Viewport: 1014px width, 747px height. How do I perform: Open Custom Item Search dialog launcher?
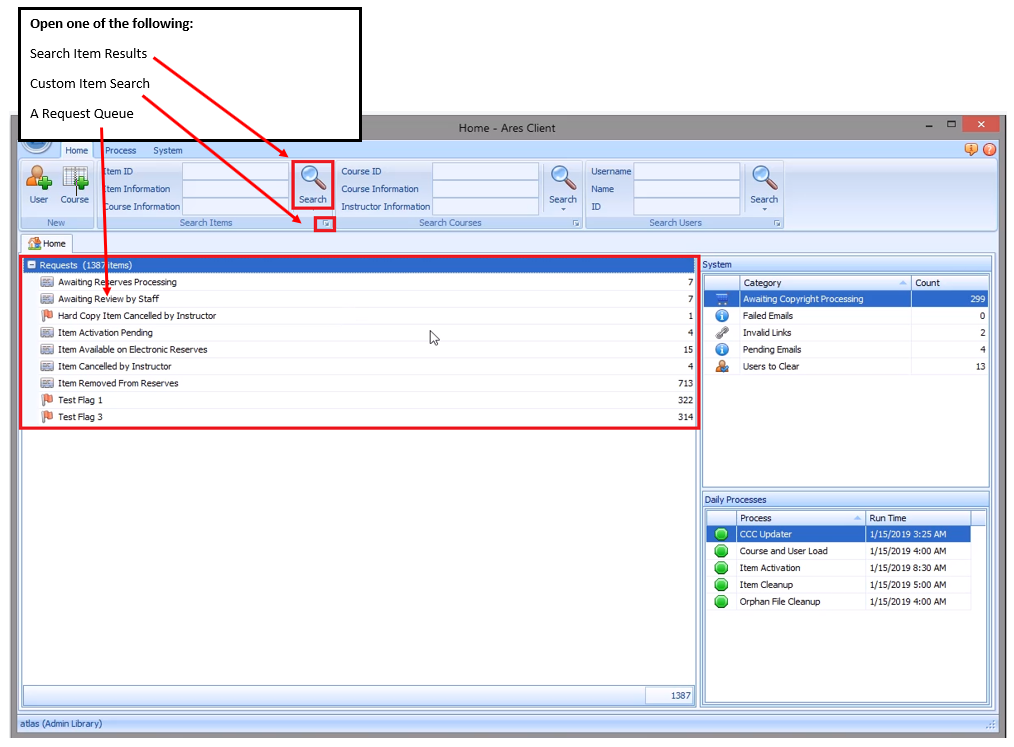point(325,225)
